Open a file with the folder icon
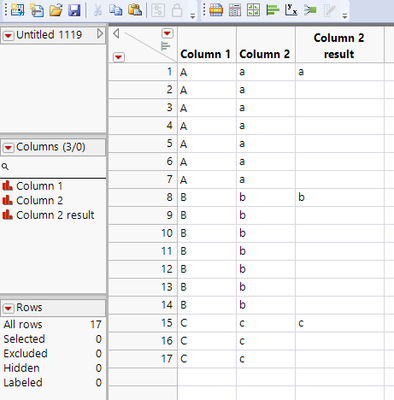 pos(56,10)
